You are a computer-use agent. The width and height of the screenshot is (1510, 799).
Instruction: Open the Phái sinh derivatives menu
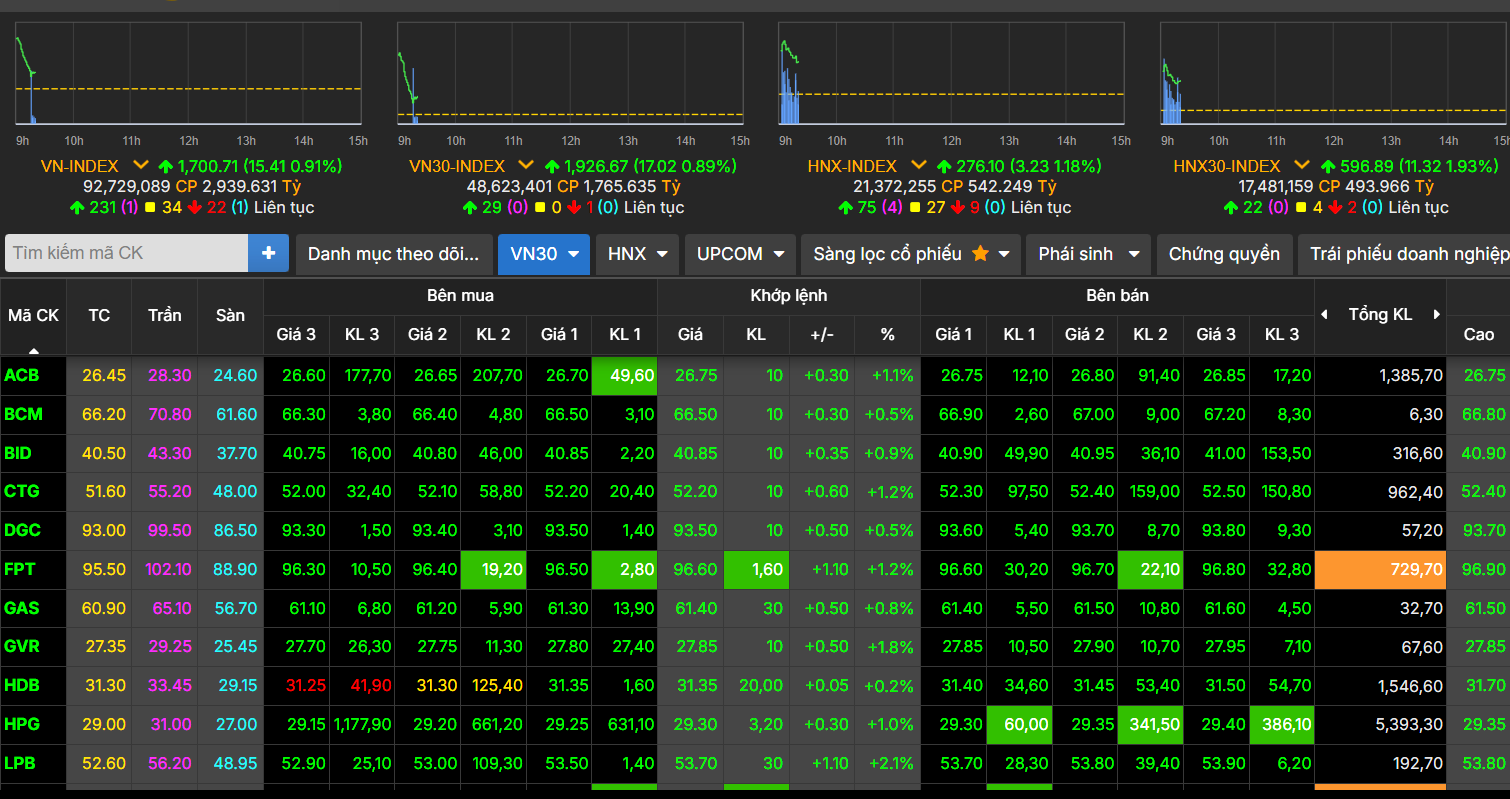pyautogui.click(x=1088, y=254)
